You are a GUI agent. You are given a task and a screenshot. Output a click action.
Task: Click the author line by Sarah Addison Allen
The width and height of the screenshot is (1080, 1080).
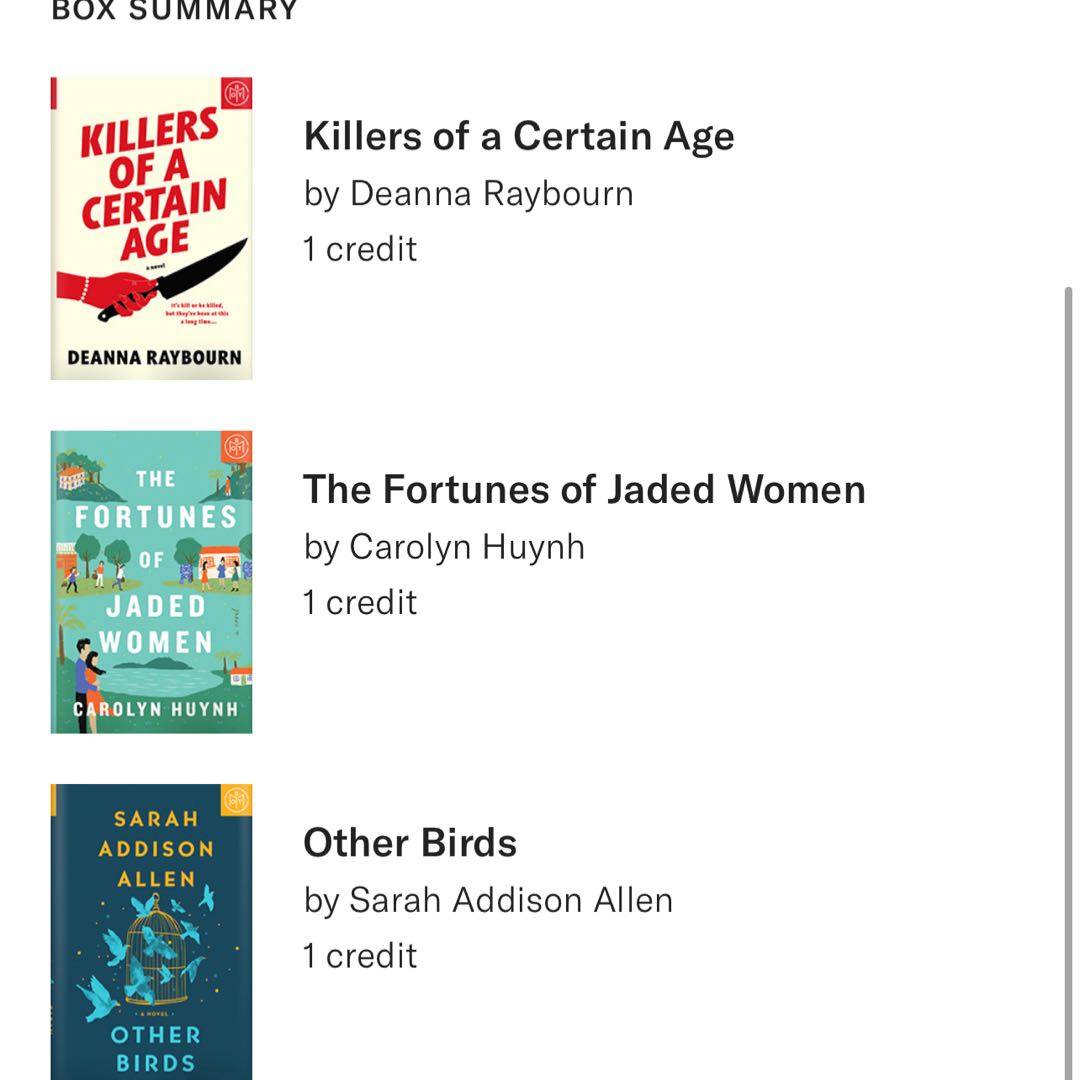click(488, 900)
